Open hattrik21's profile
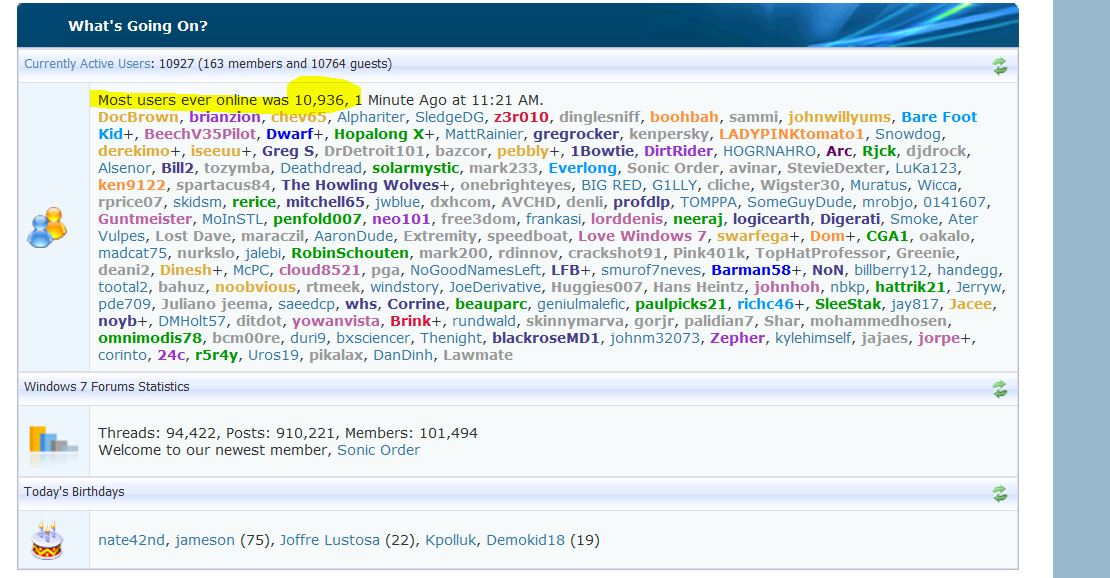The image size is (1110, 578). [x=910, y=287]
